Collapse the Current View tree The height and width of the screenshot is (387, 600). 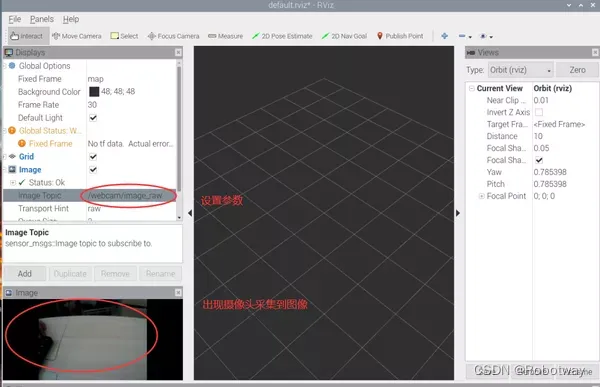(472, 88)
